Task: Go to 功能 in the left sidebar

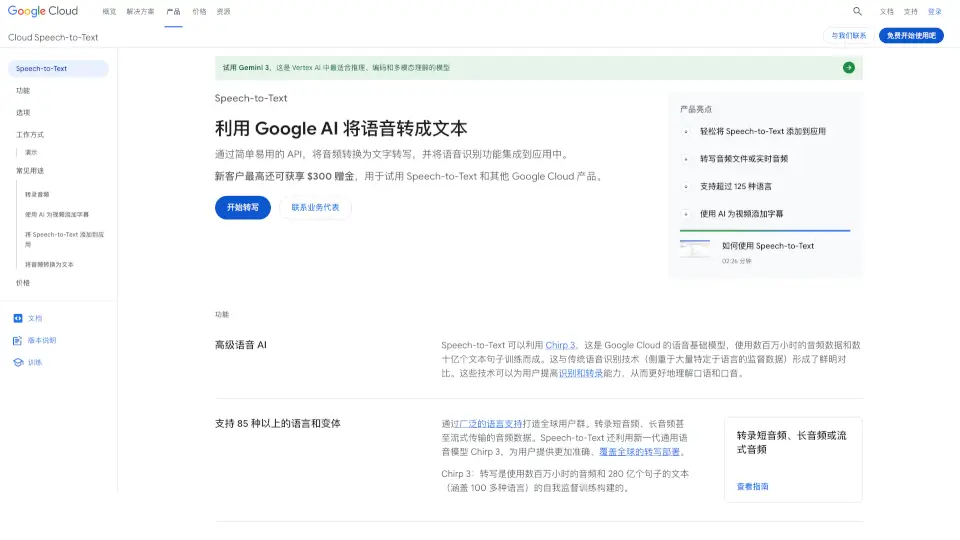Action: pyautogui.click(x=23, y=91)
